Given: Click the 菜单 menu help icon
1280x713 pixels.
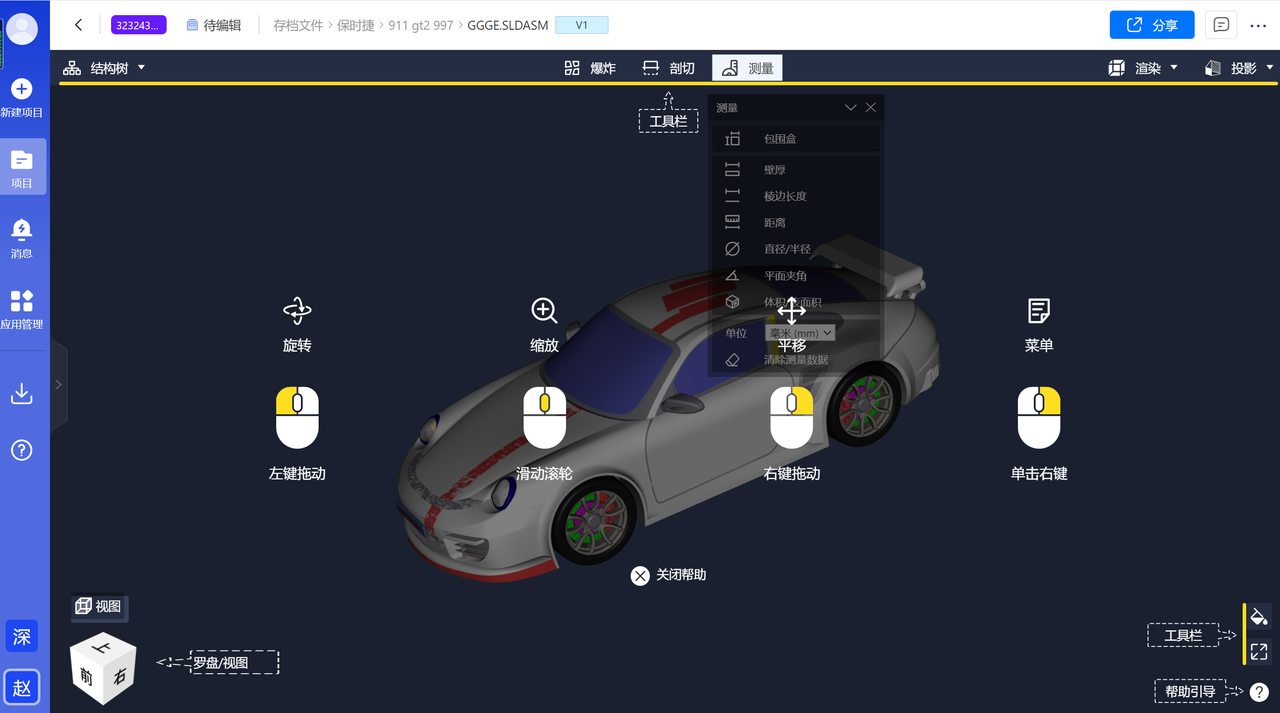Looking at the screenshot, I should [1039, 311].
